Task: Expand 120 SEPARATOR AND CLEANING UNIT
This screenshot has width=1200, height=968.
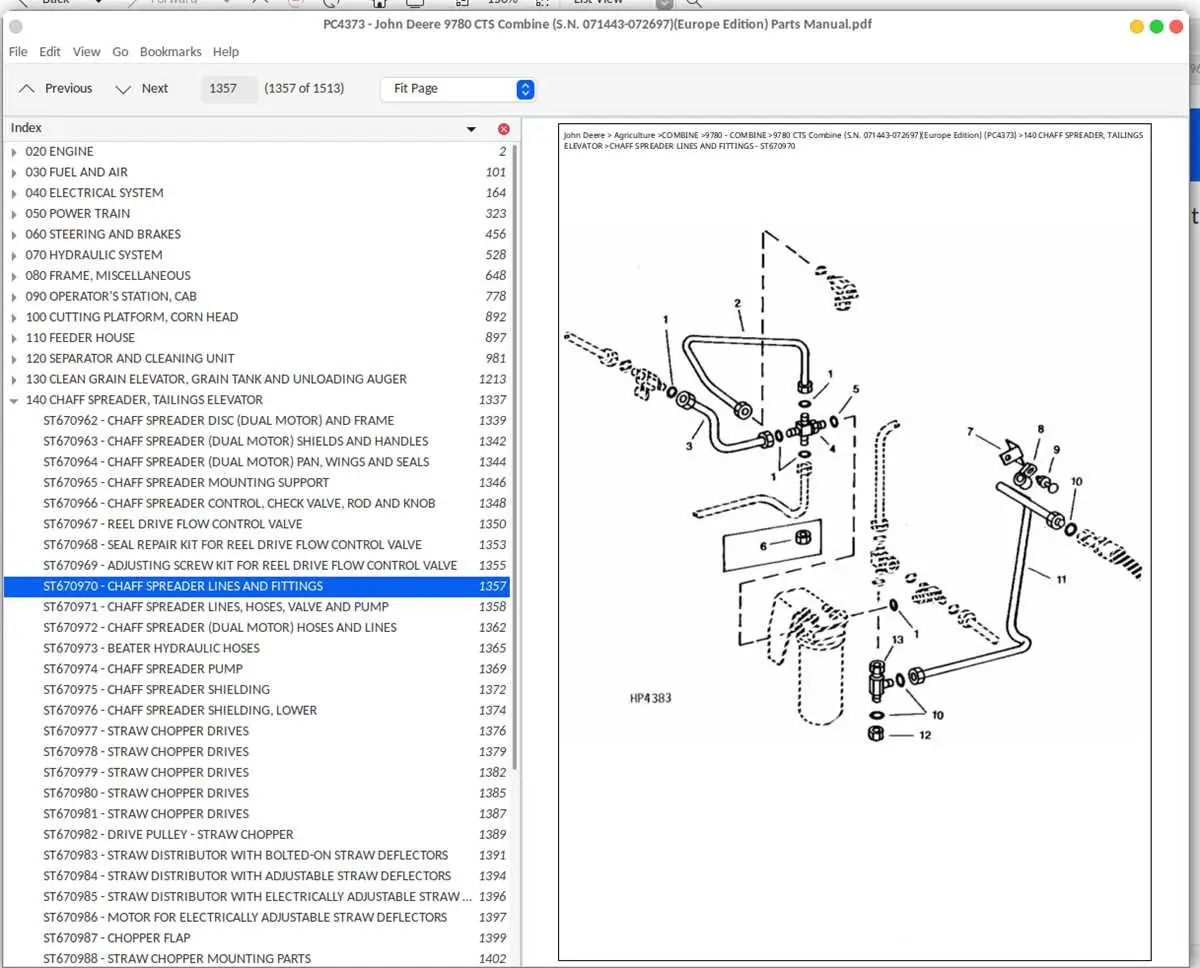Action: tap(14, 358)
